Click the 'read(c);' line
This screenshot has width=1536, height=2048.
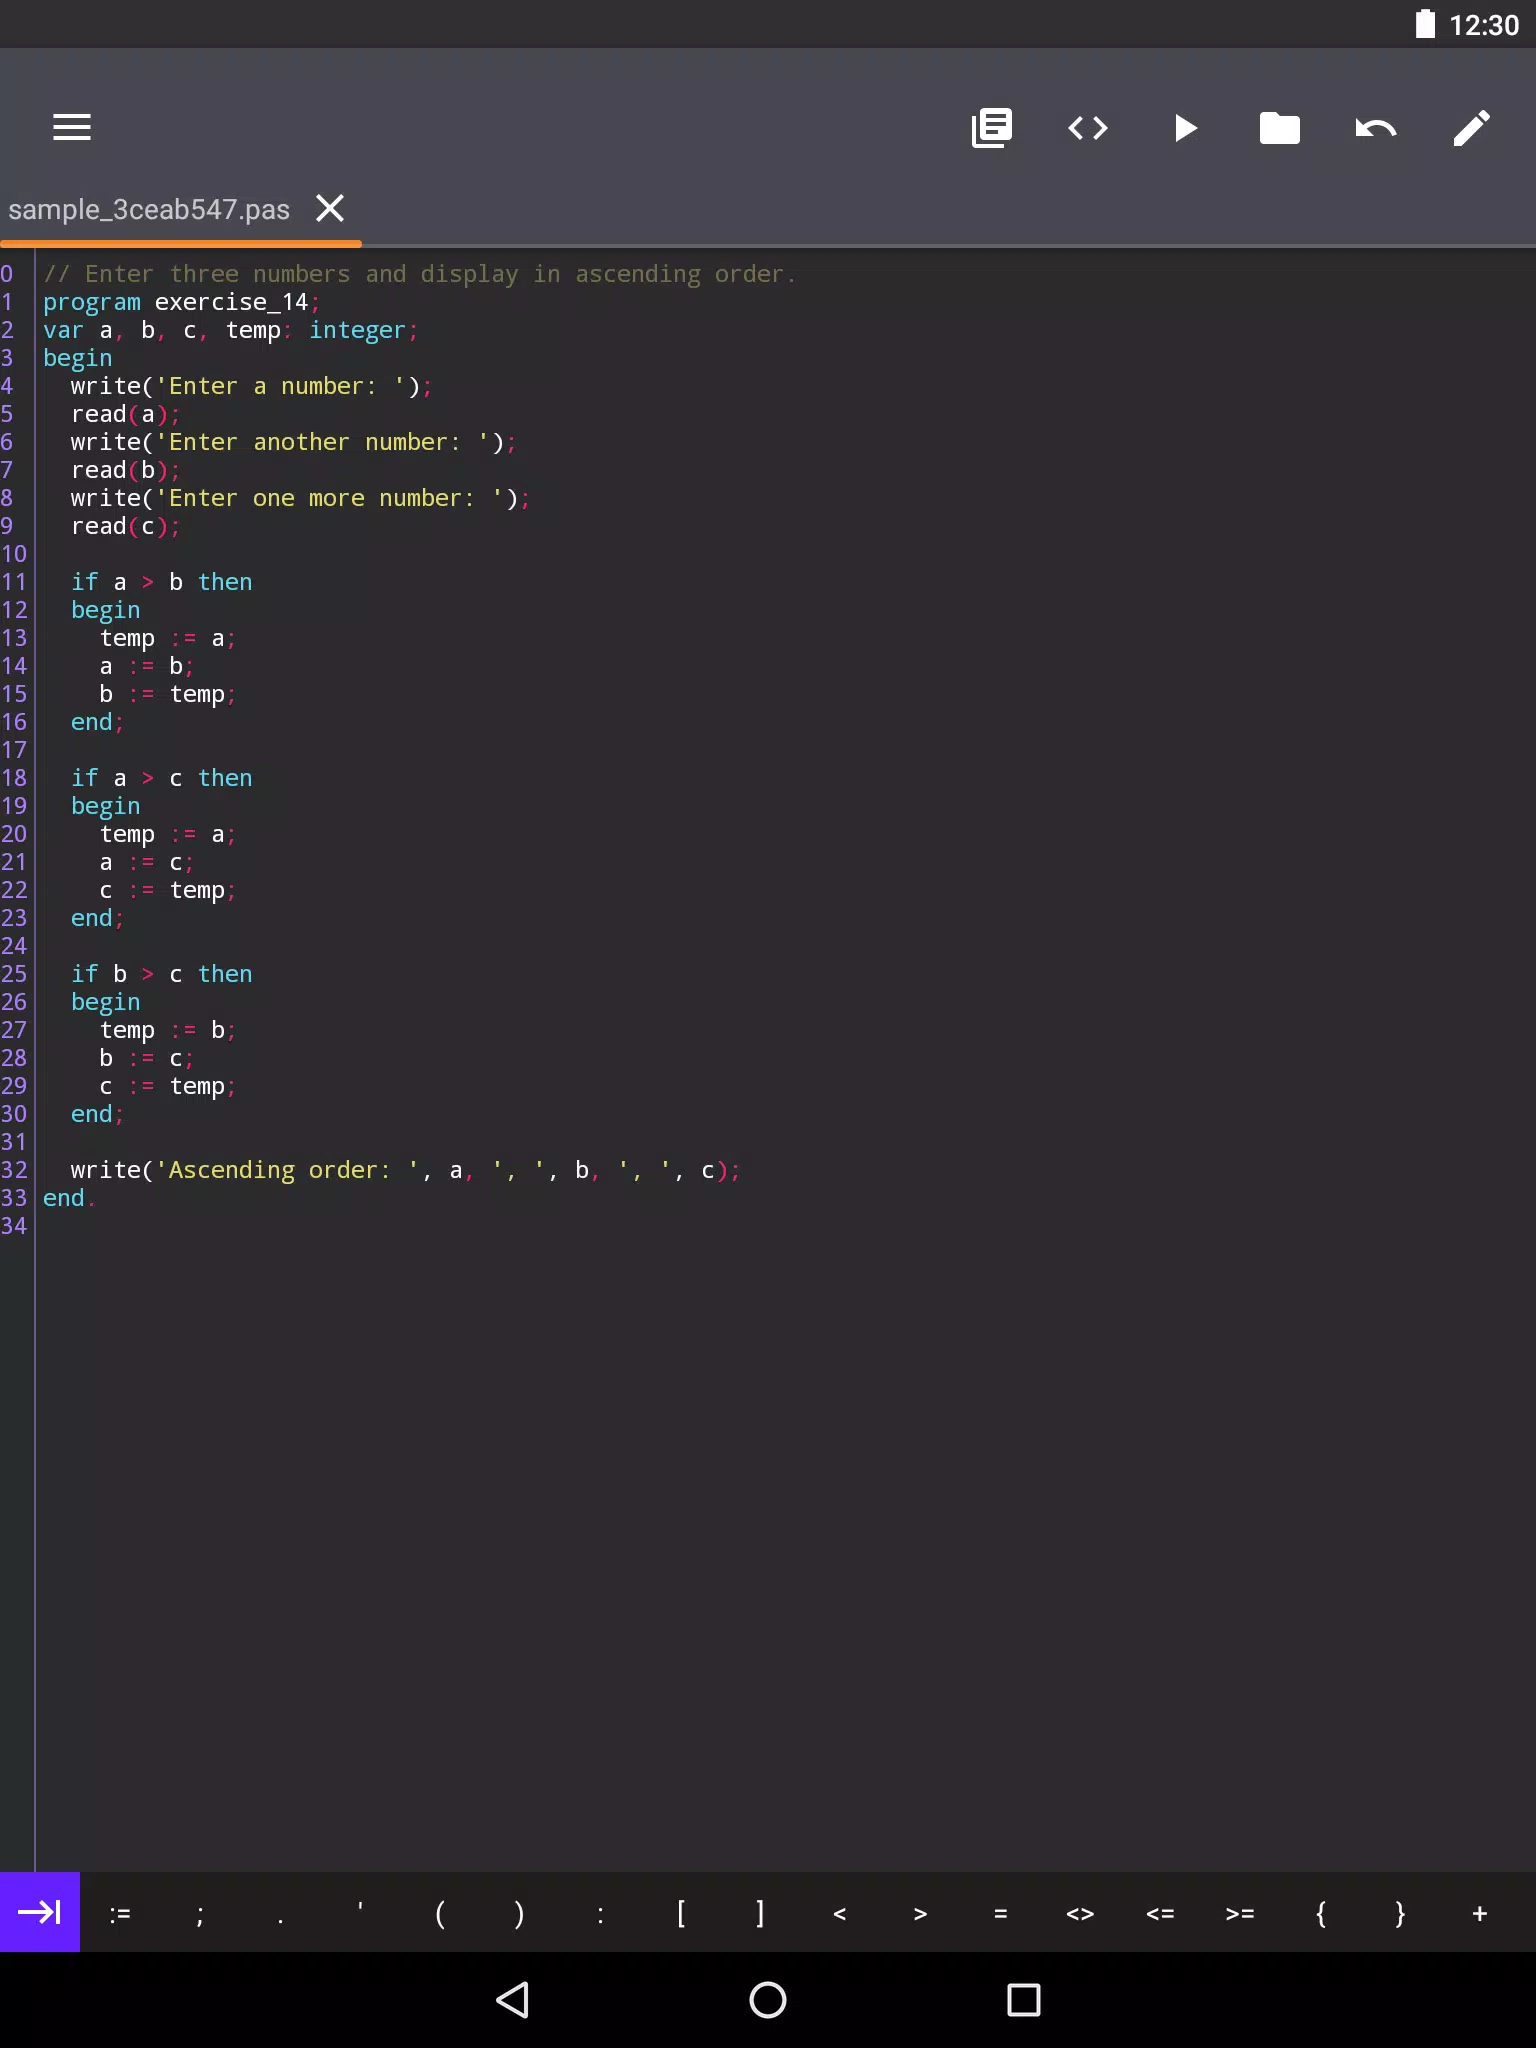[x=125, y=526]
